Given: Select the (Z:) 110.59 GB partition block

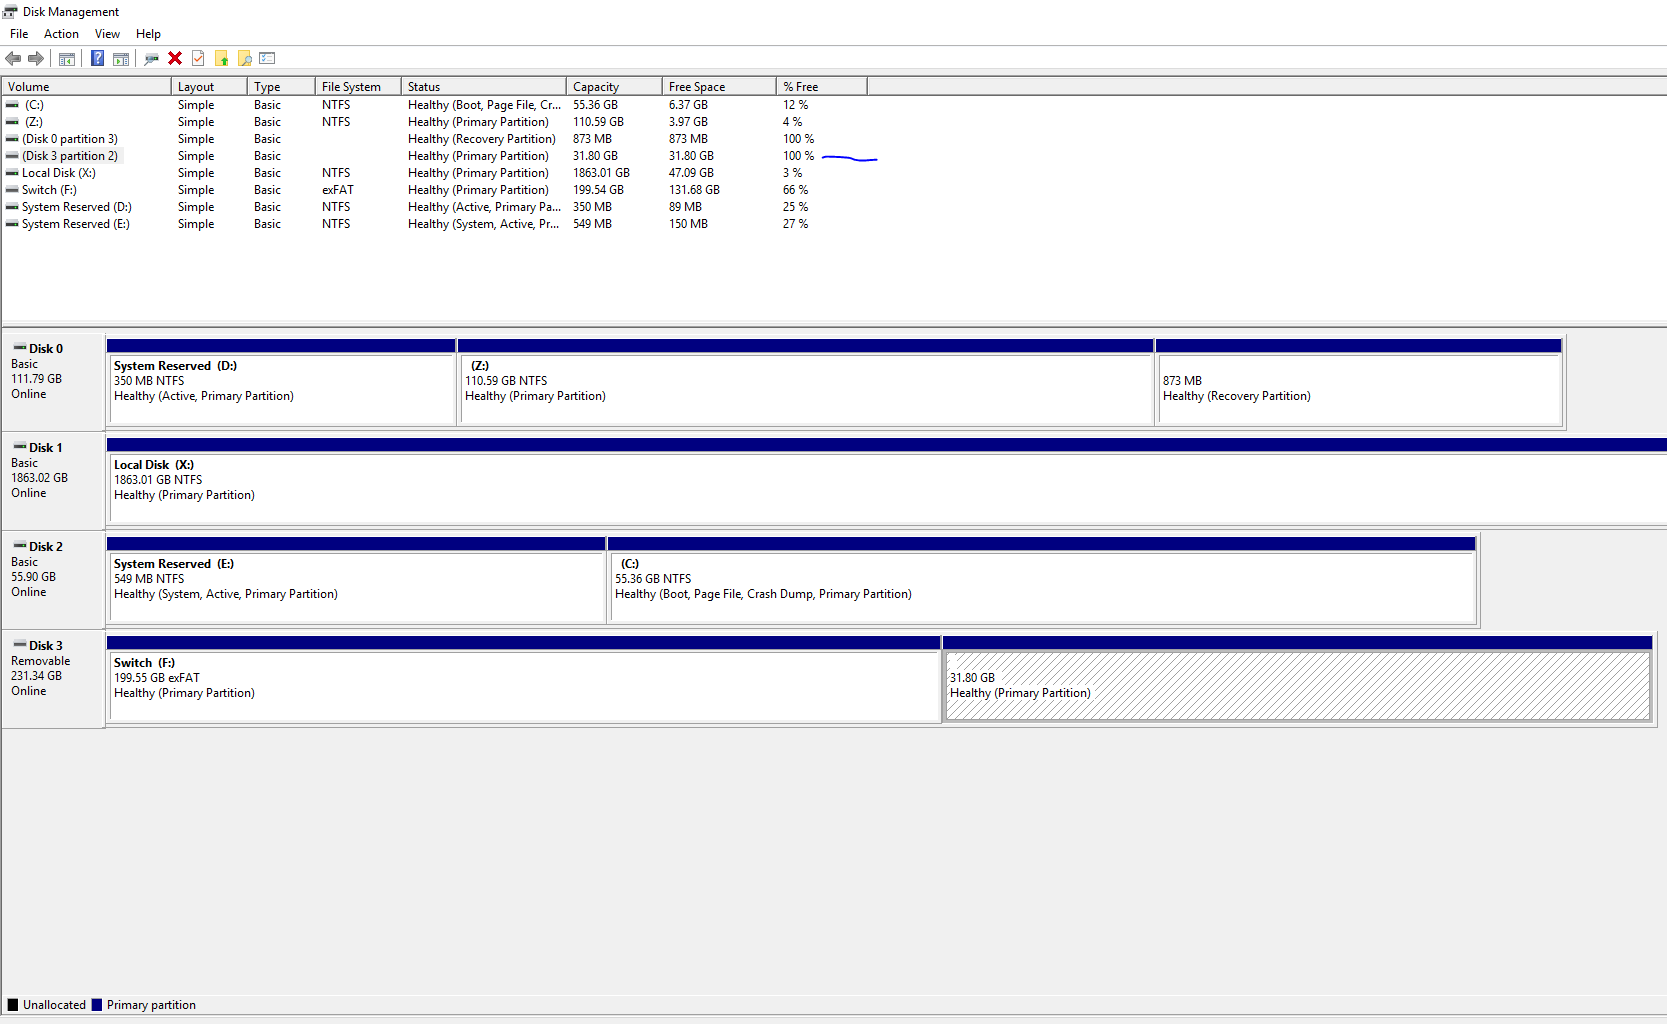Looking at the screenshot, I should [x=806, y=382].
